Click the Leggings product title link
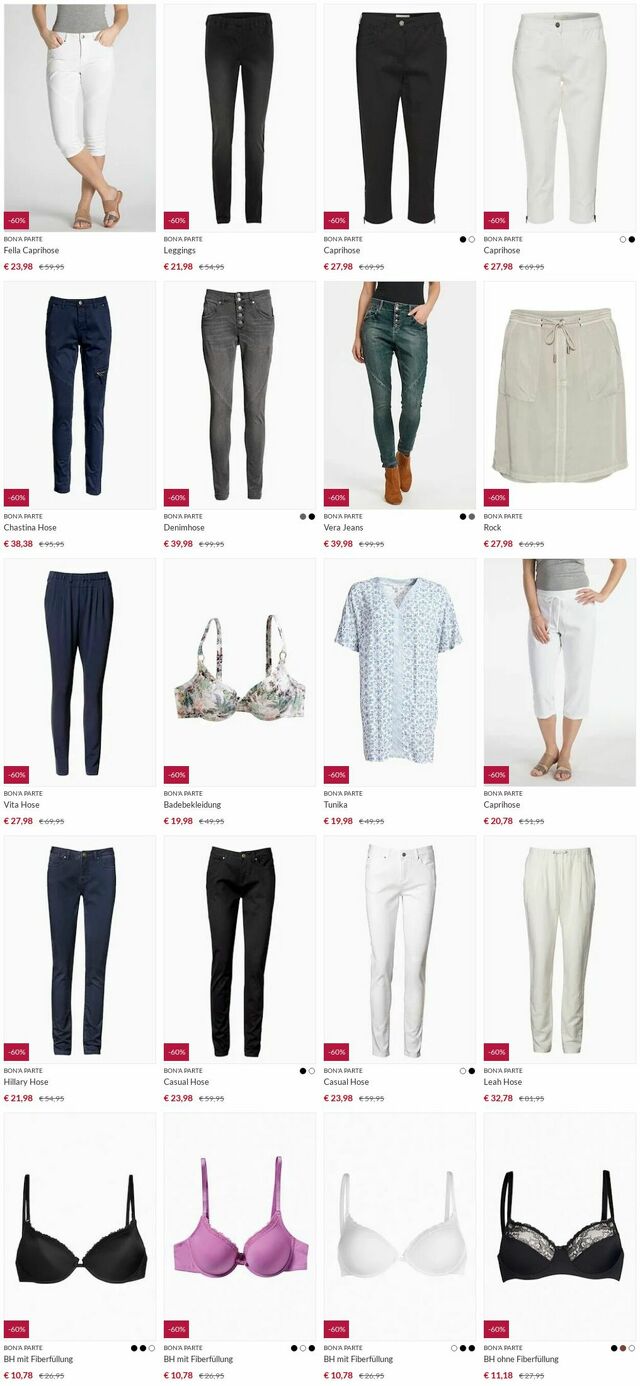The width and height of the screenshot is (640, 1386). (x=180, y=251)
